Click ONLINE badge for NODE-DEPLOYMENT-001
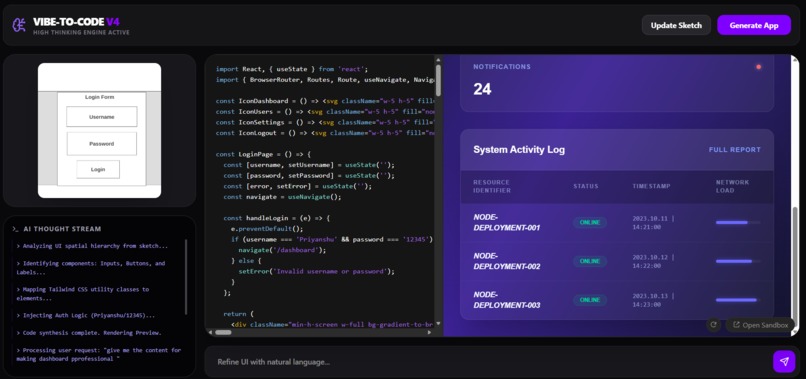806x379 pixels. tap(590, 222)
